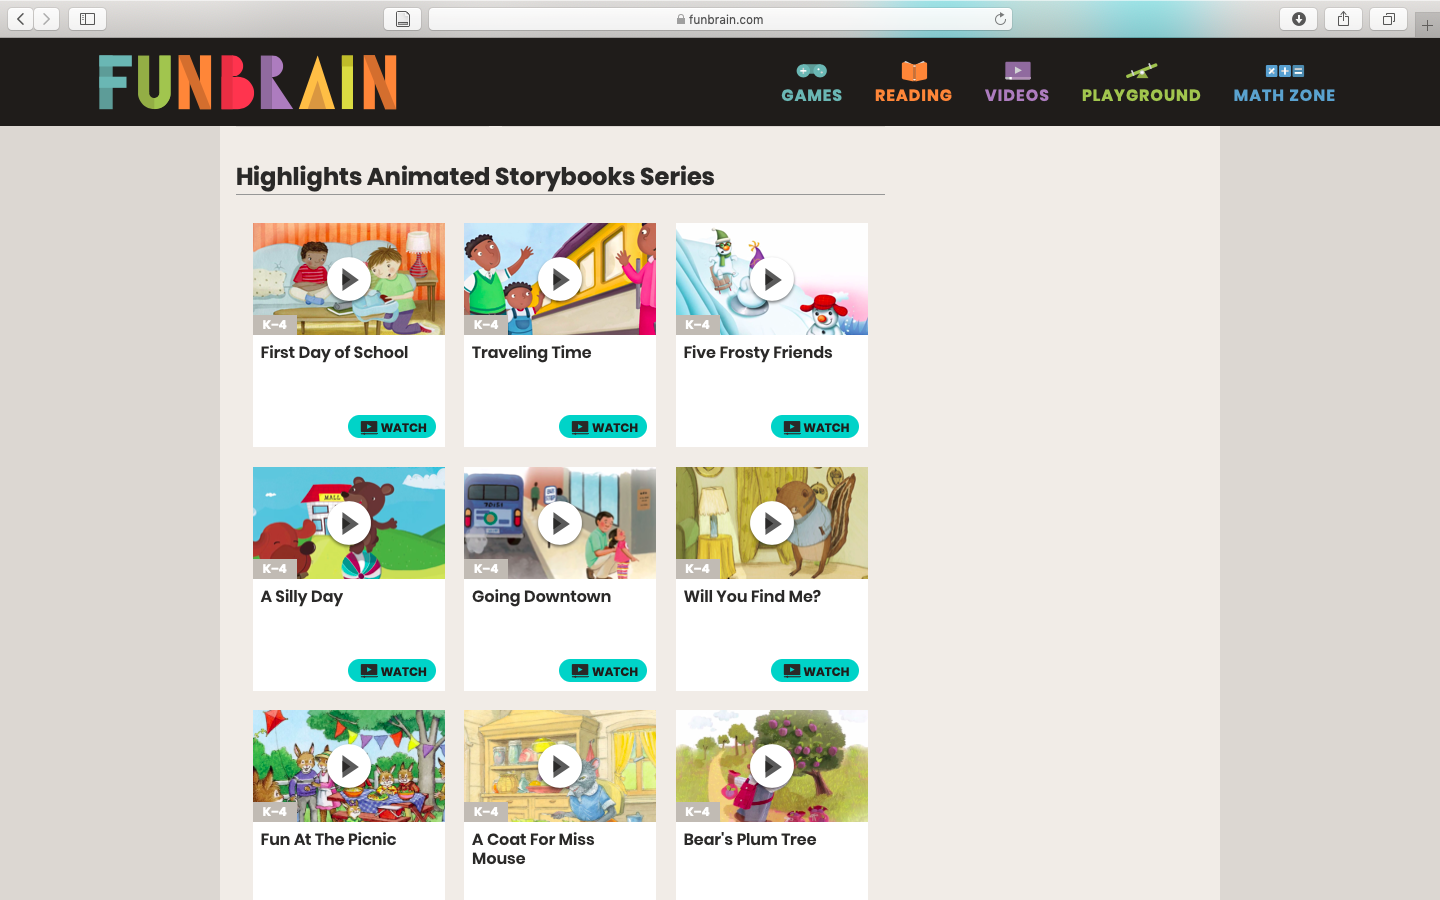
Task: Open the Playground seesaw icon
Action: point(1141,71)
